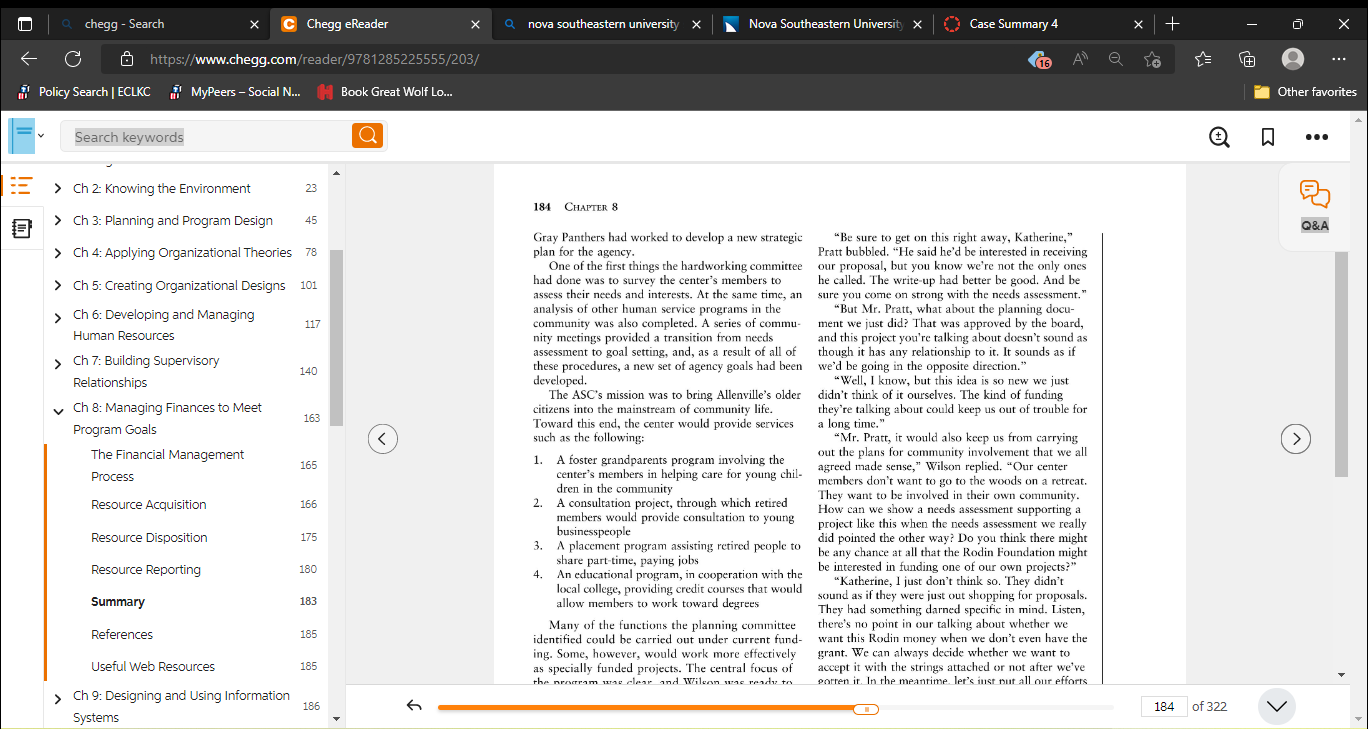Click the back-history arrow near progress bar
Image resolution: width=1368 pixels, height=729 pixels.
tap(415, 706)
